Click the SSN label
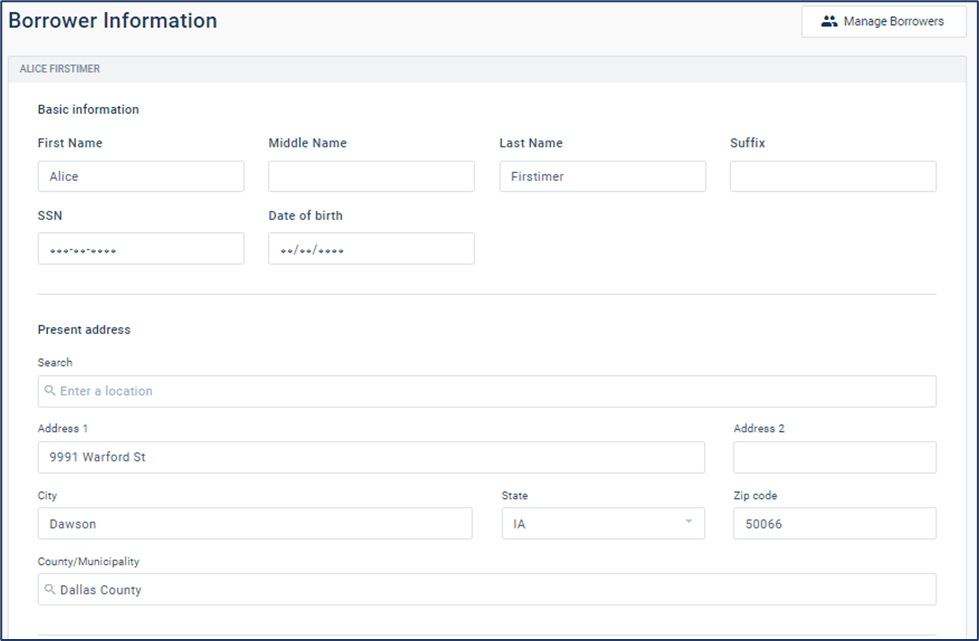979x641 pixels. pos(50,216)
